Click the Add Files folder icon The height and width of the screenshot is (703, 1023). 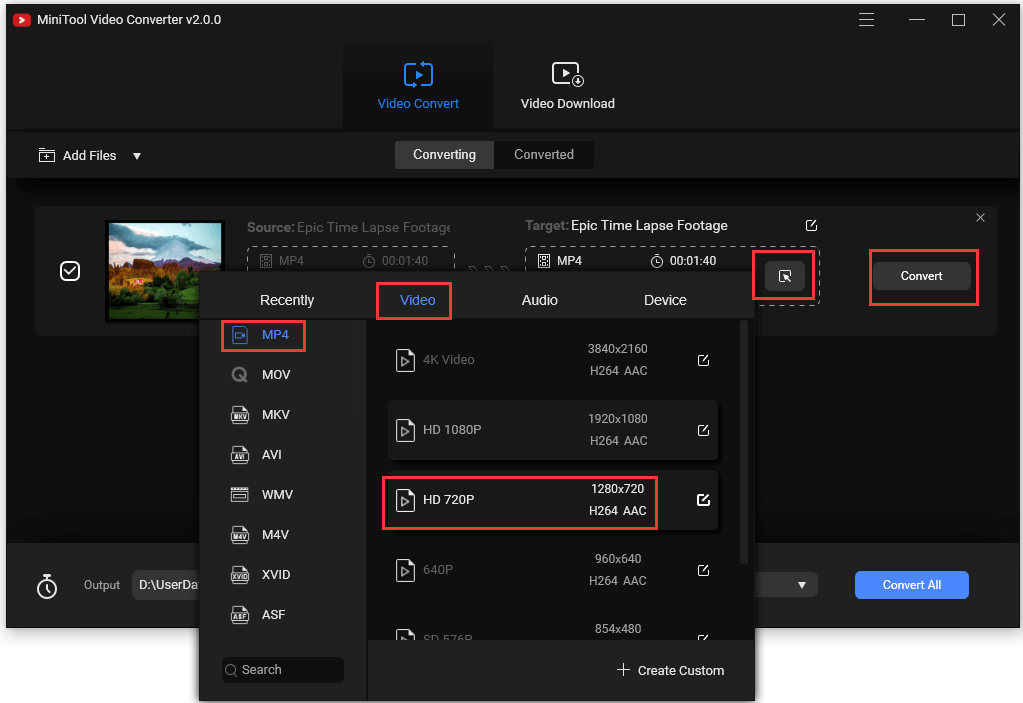(x=46, y=155)
